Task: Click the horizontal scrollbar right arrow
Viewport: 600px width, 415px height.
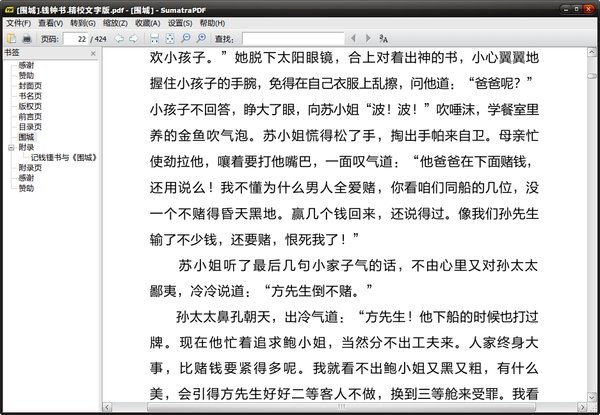Action: tap(582, 407)
